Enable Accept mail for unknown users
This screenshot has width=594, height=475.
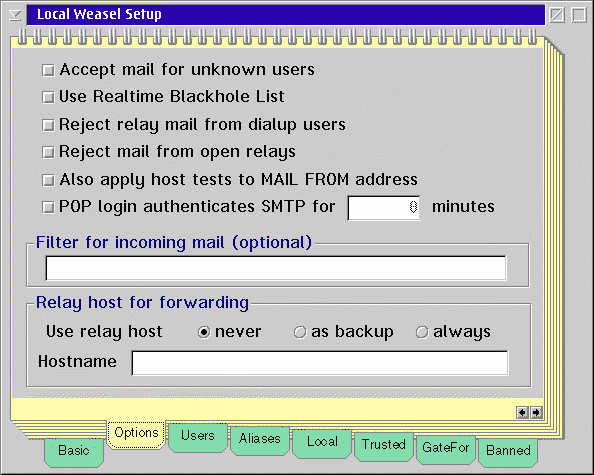[x=48, y=70]
